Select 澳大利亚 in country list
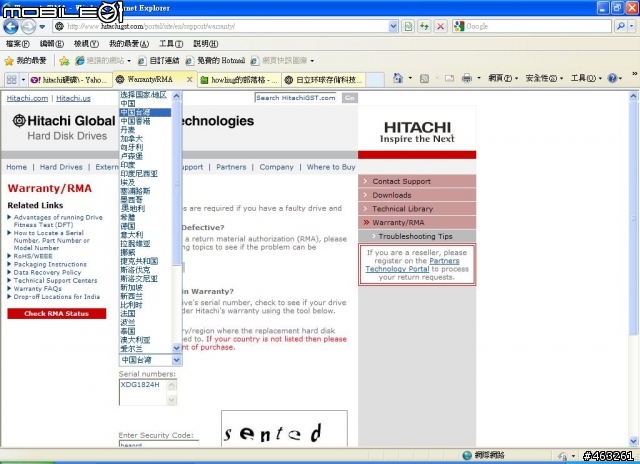The width and height of the screenshot is (640, 464). click(x=136, y=340)
